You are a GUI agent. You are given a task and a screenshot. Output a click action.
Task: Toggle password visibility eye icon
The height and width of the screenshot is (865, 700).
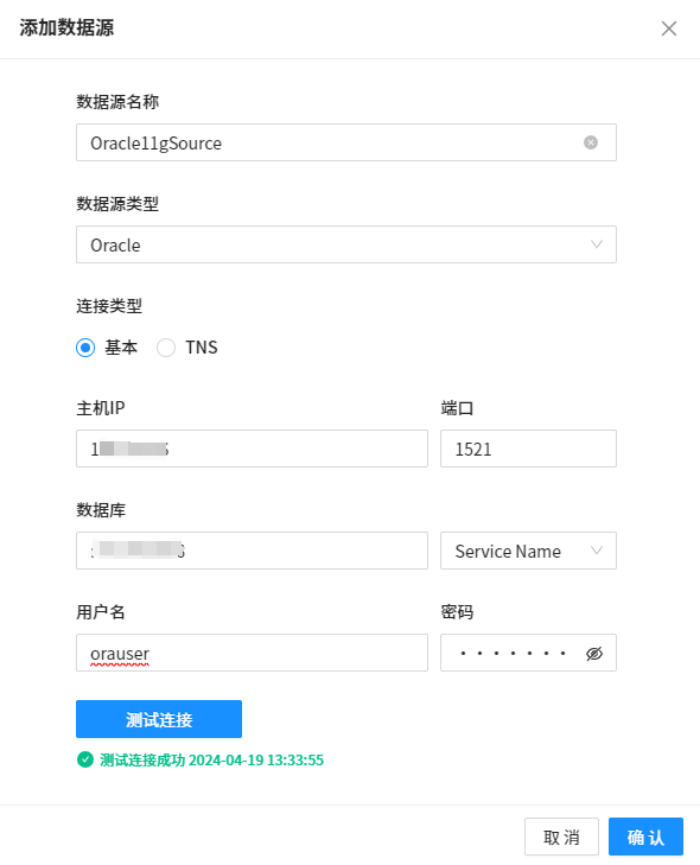594,653
